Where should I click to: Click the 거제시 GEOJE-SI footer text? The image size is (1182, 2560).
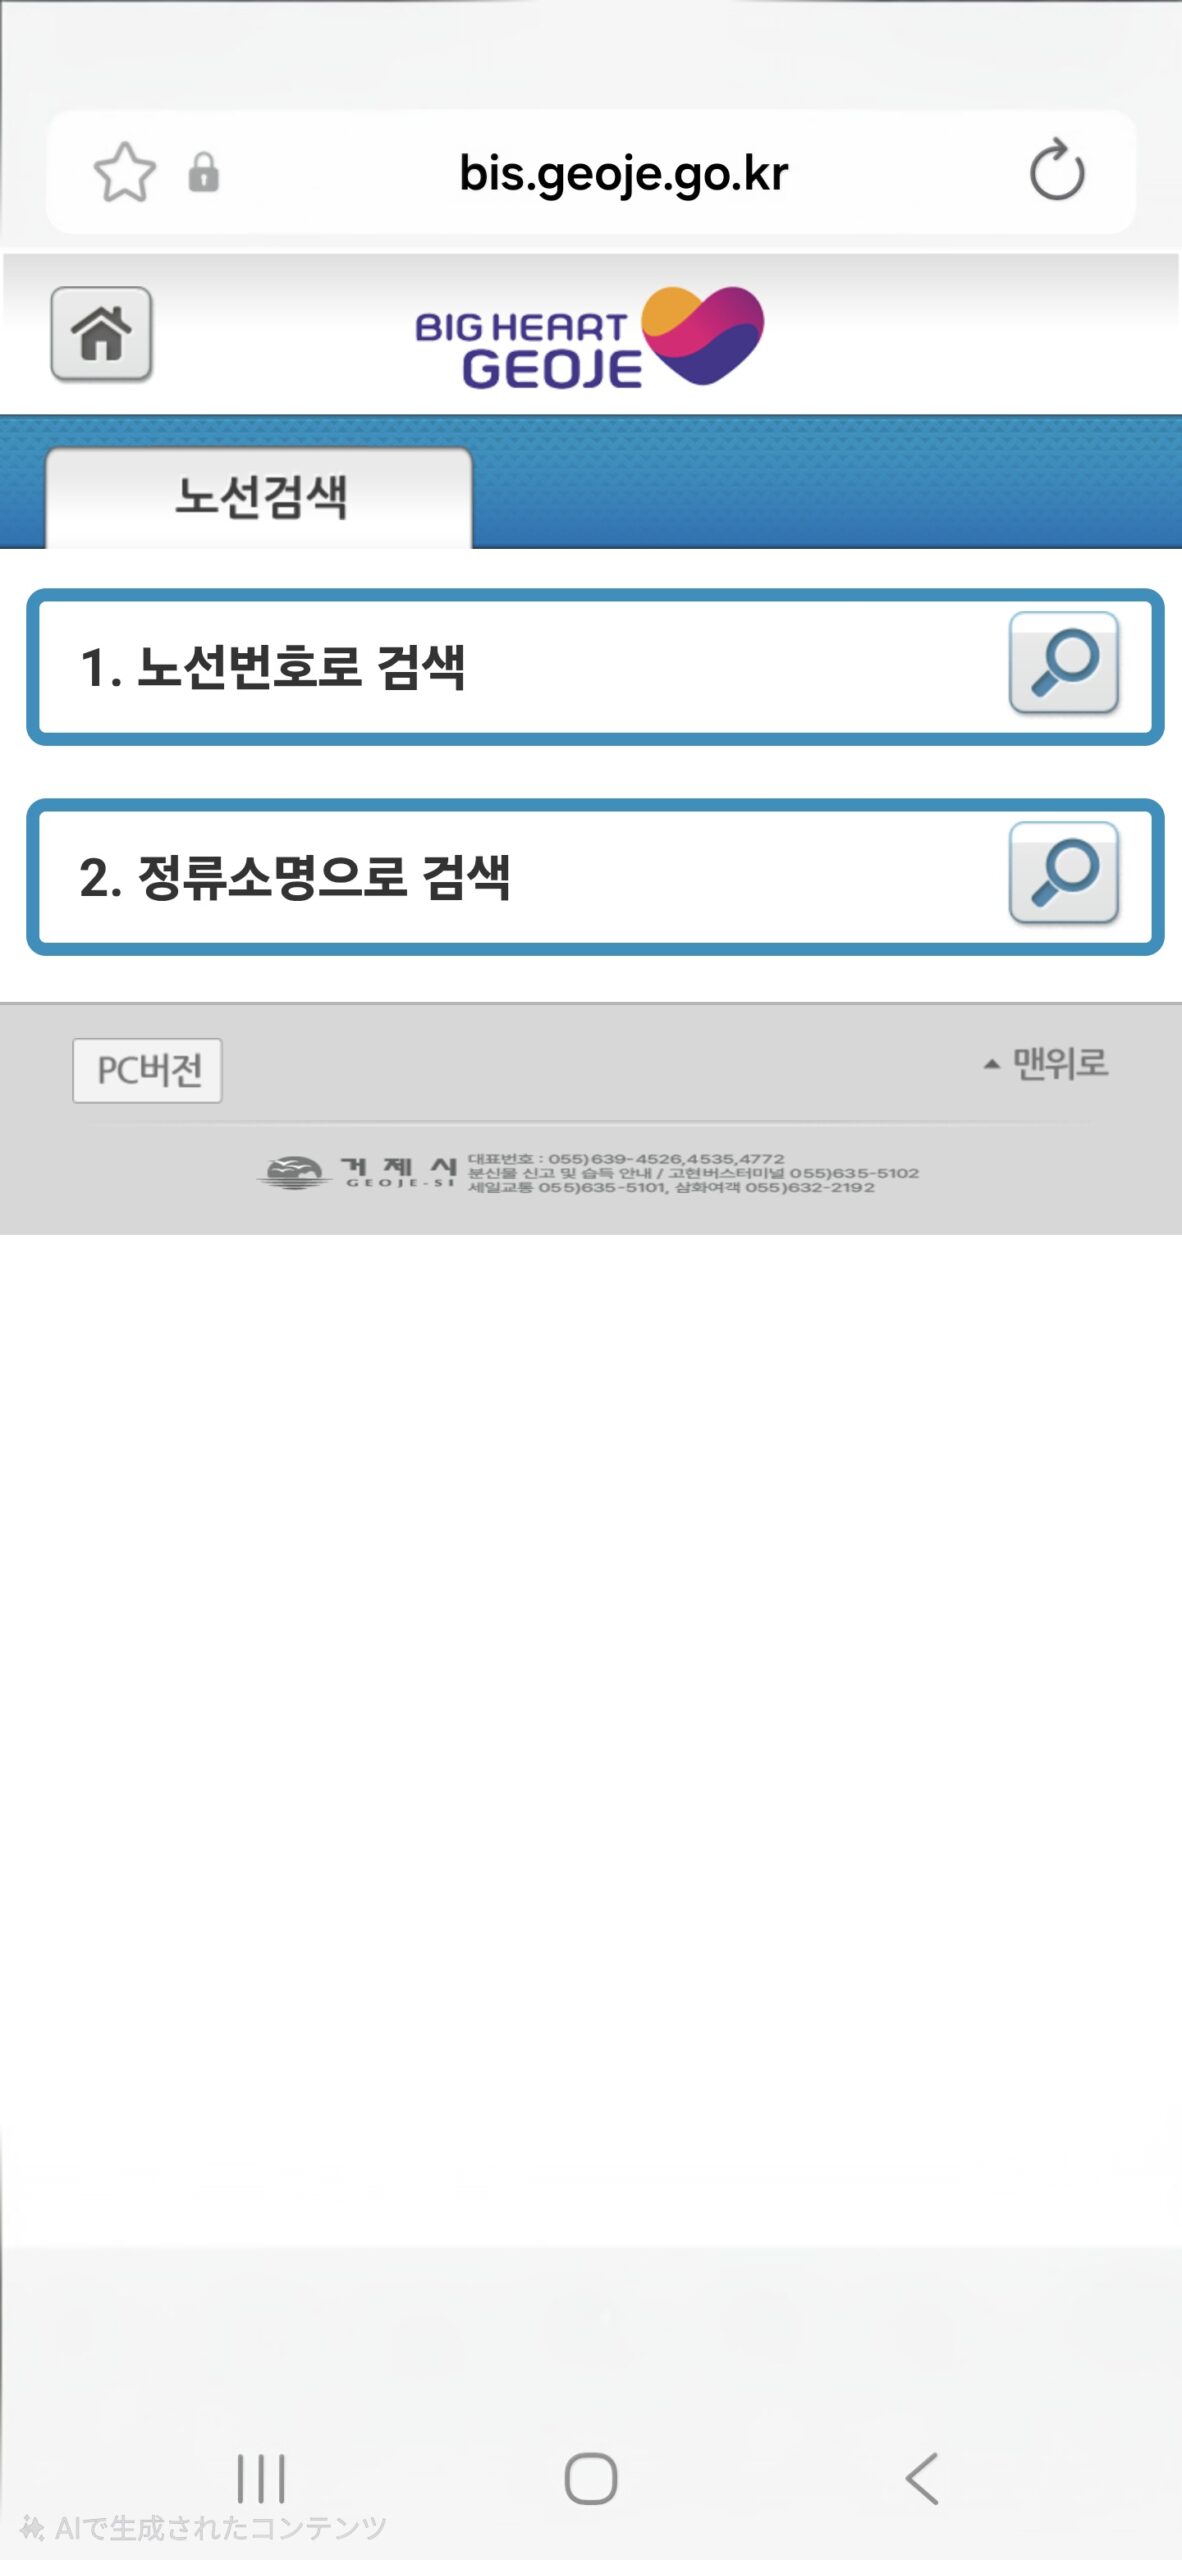(398, 1172)
